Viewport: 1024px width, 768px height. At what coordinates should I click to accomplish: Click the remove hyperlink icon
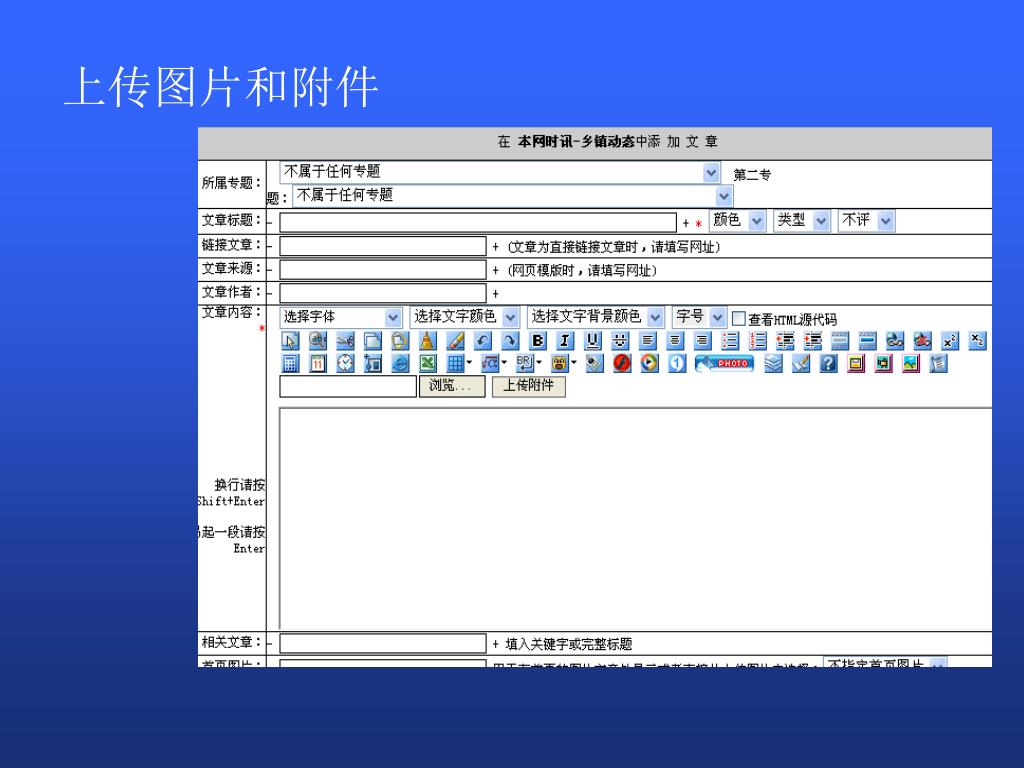point(922,340)
